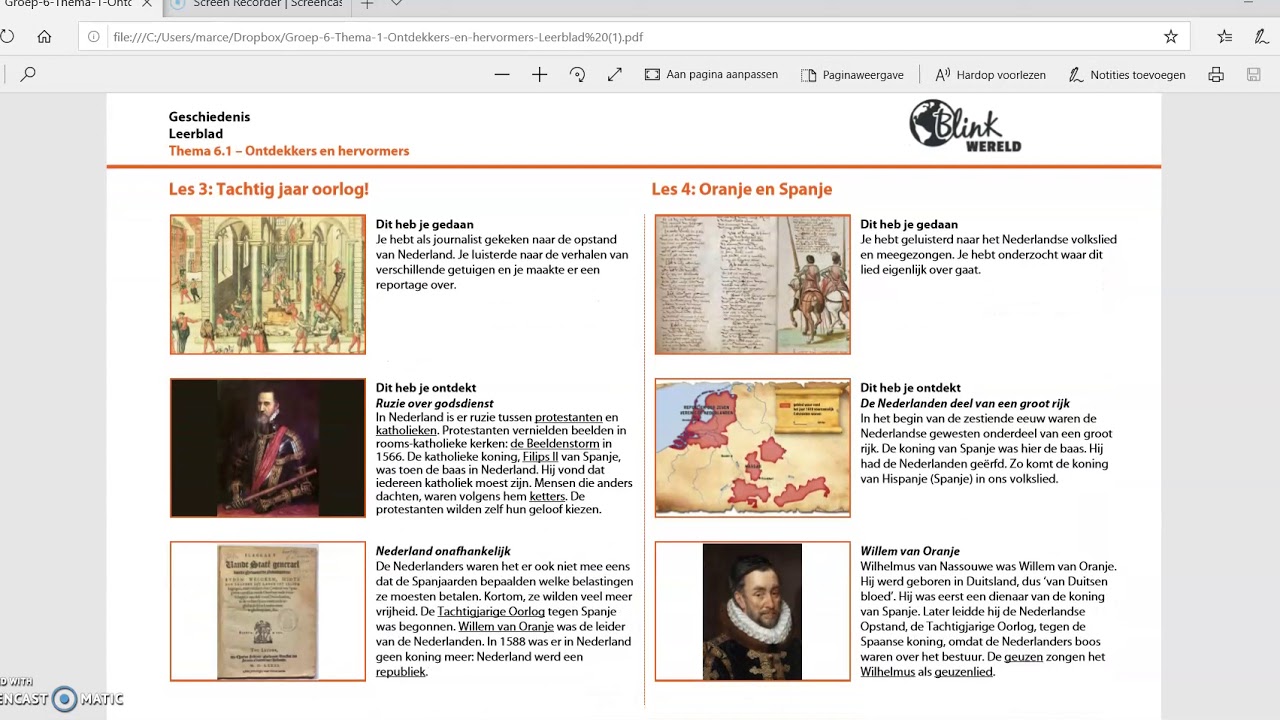The image size is (1280, 720).
Task: Click the site info icon in address bar
Action: click(94, 37)
